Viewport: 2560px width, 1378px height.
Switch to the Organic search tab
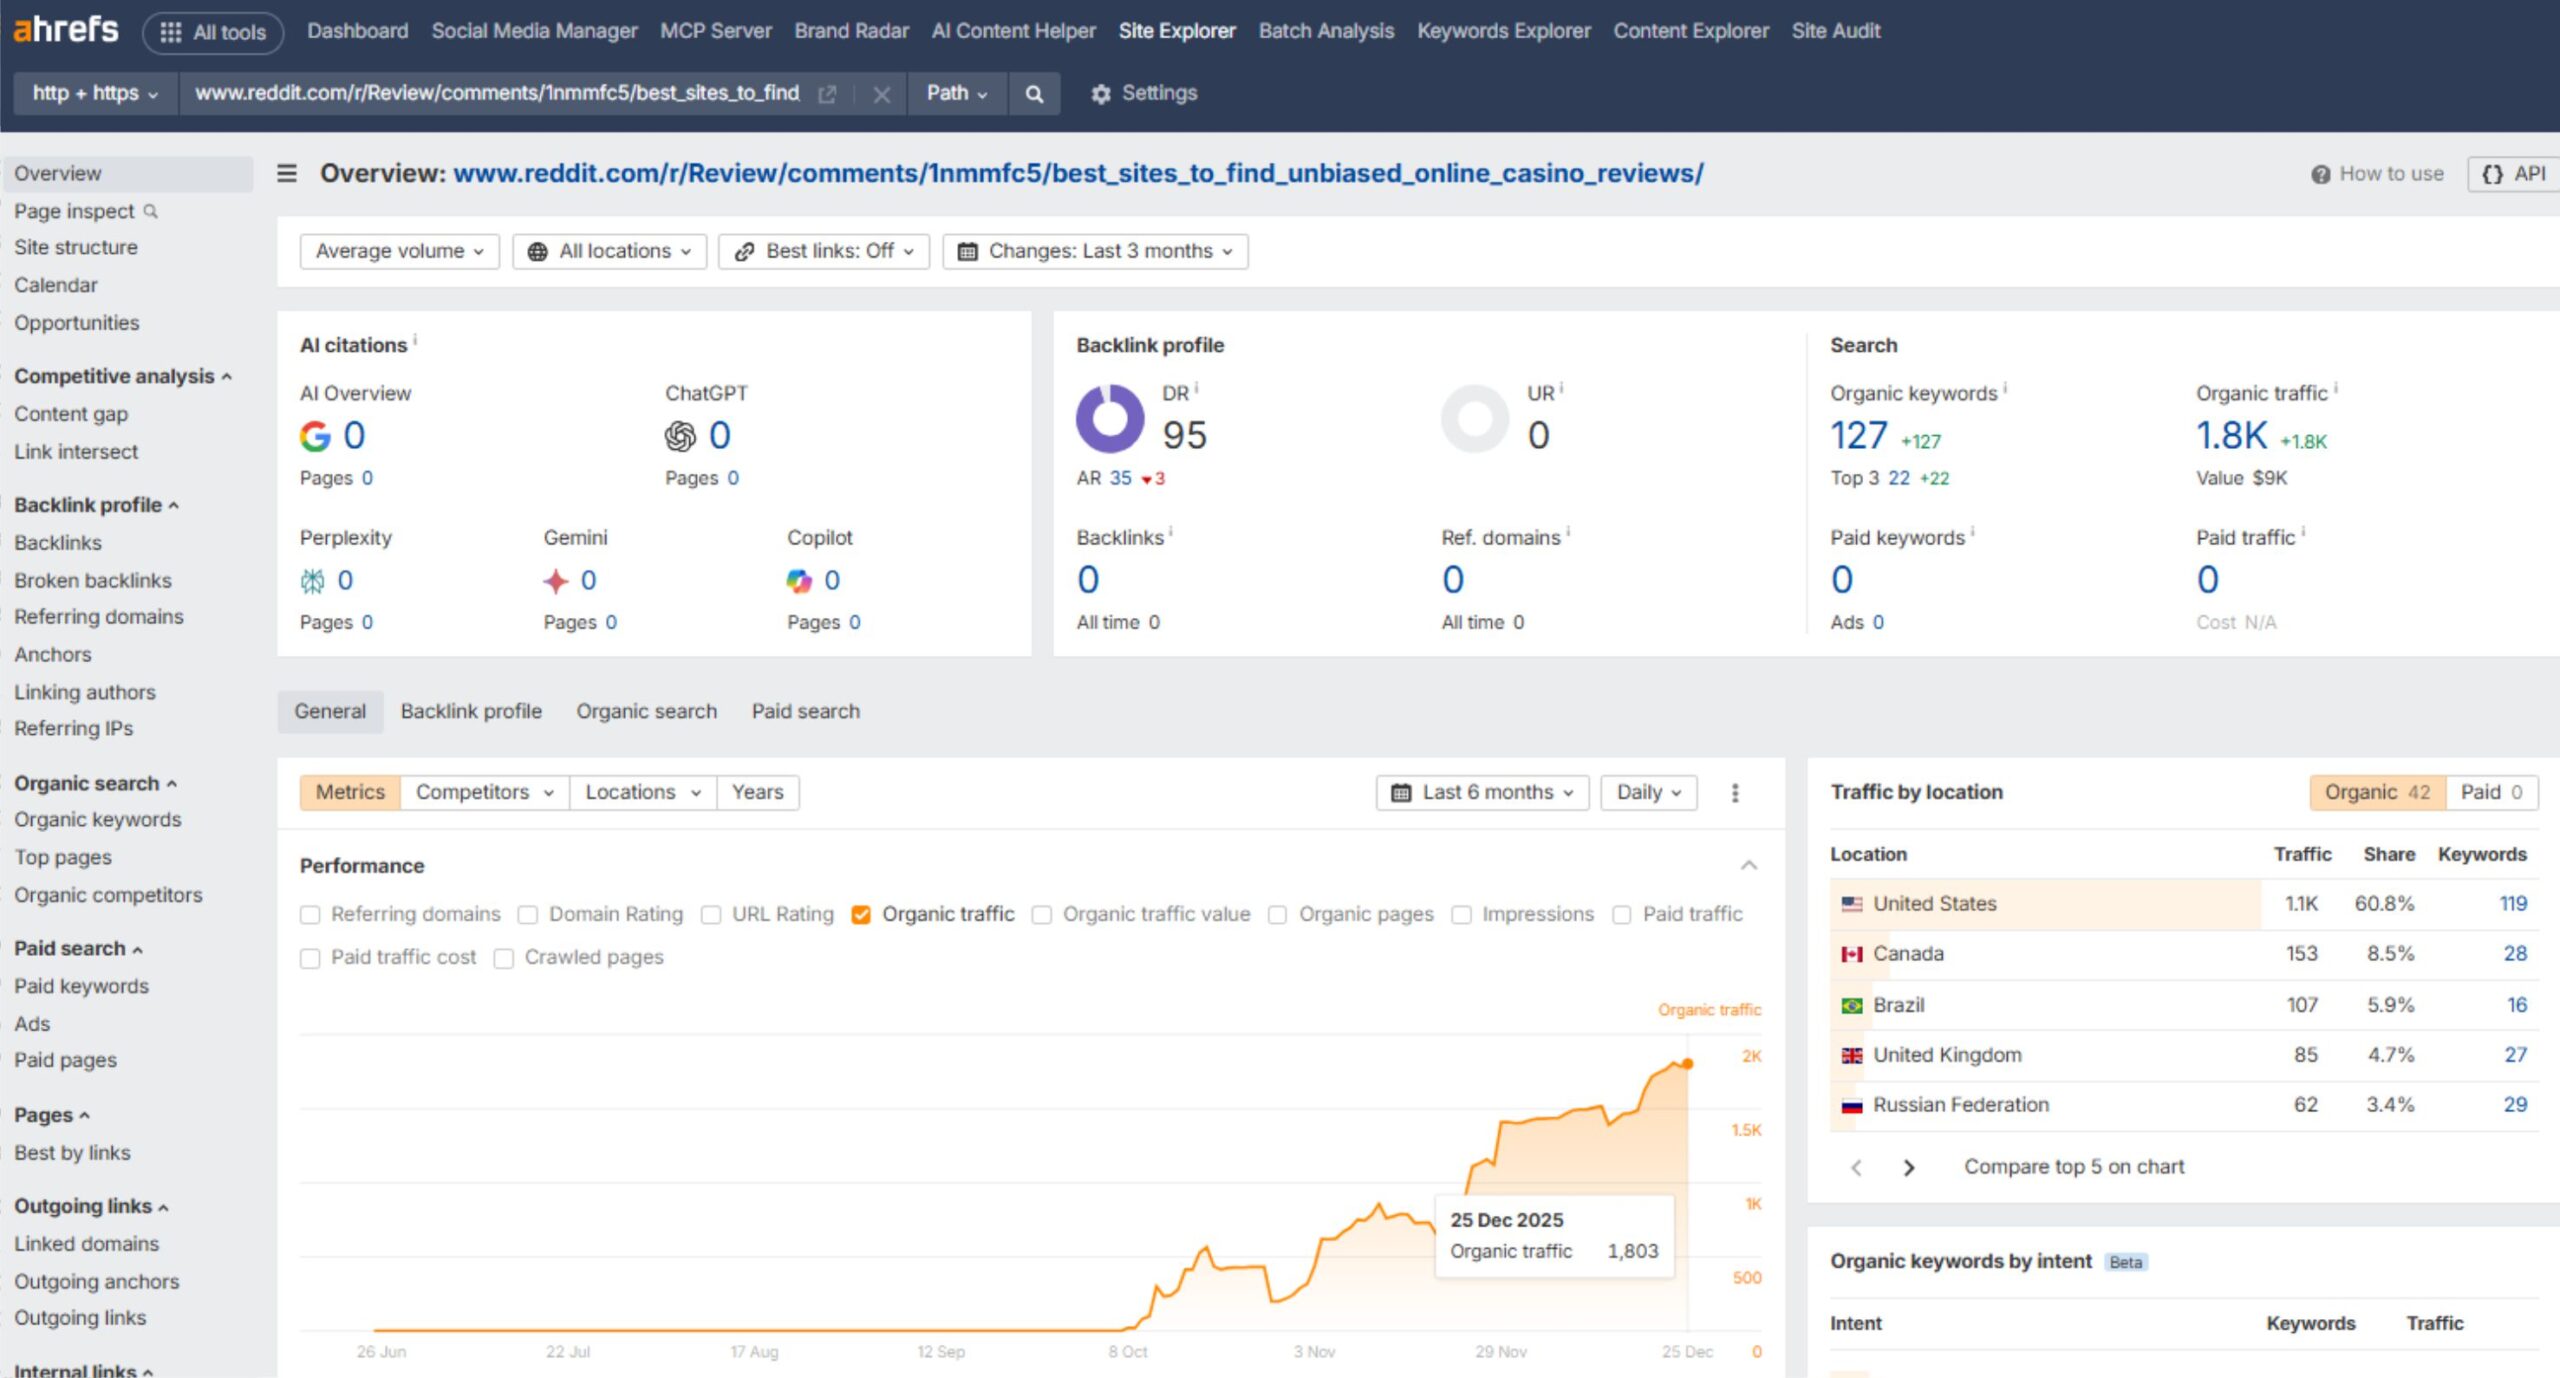646,711
